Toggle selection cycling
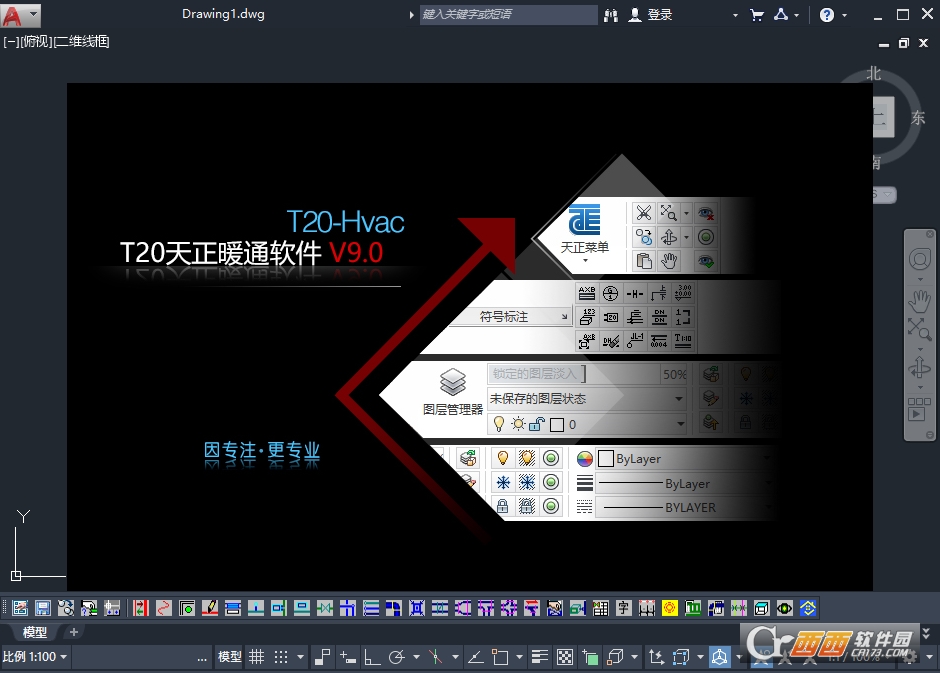This screenshot has width=940, height=673. tap(590, 657)
